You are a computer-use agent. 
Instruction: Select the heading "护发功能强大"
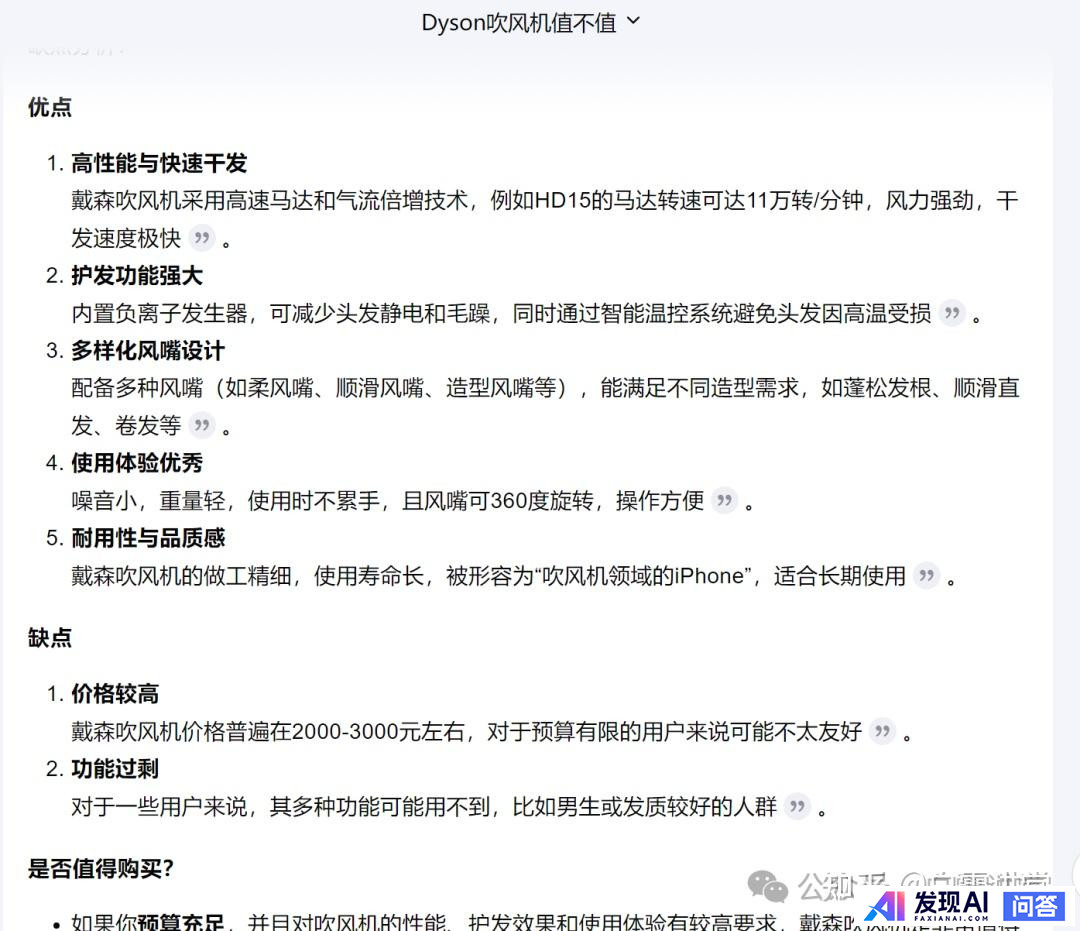(x=137, y=275)
